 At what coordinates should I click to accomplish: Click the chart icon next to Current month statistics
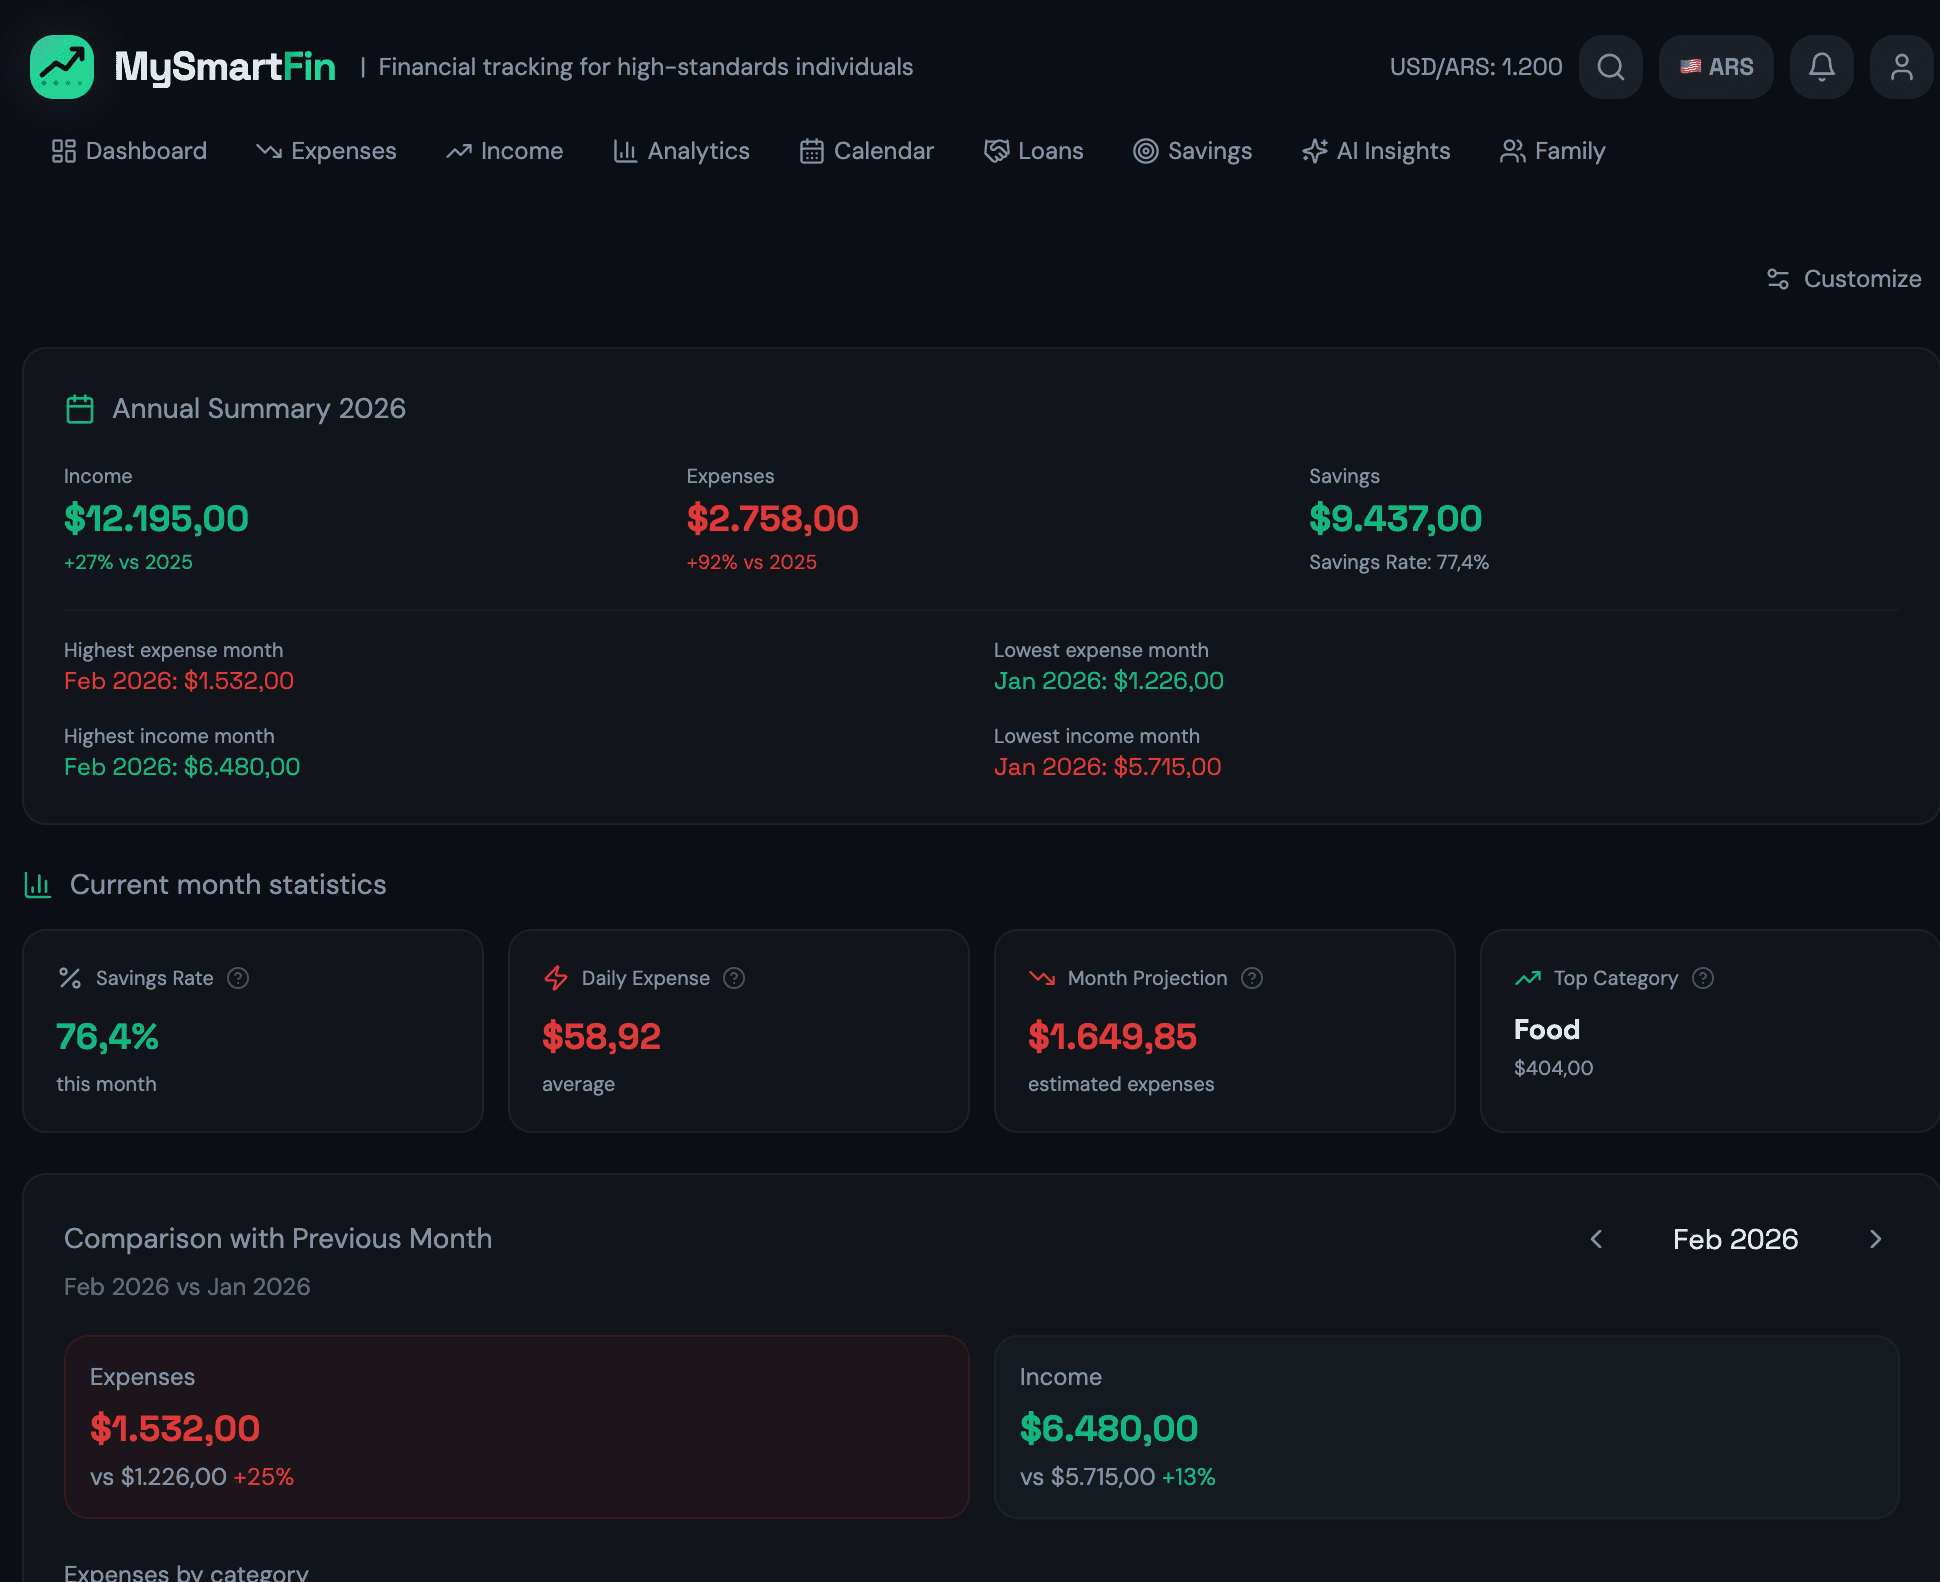coord(37,885)
